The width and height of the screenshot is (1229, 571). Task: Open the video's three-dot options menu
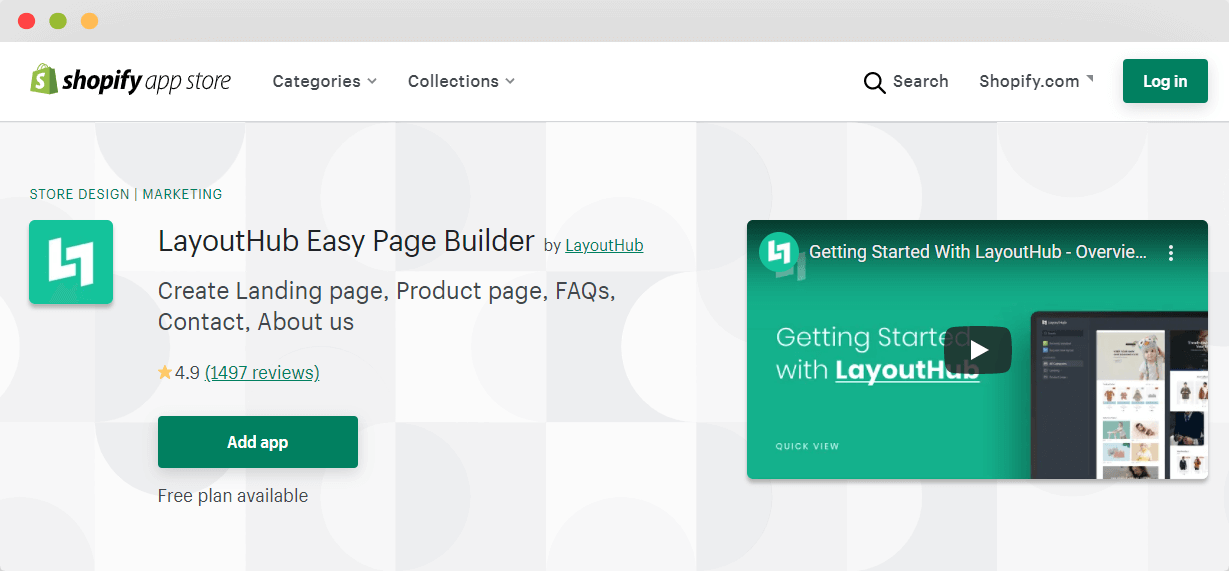click(1171, 253)
